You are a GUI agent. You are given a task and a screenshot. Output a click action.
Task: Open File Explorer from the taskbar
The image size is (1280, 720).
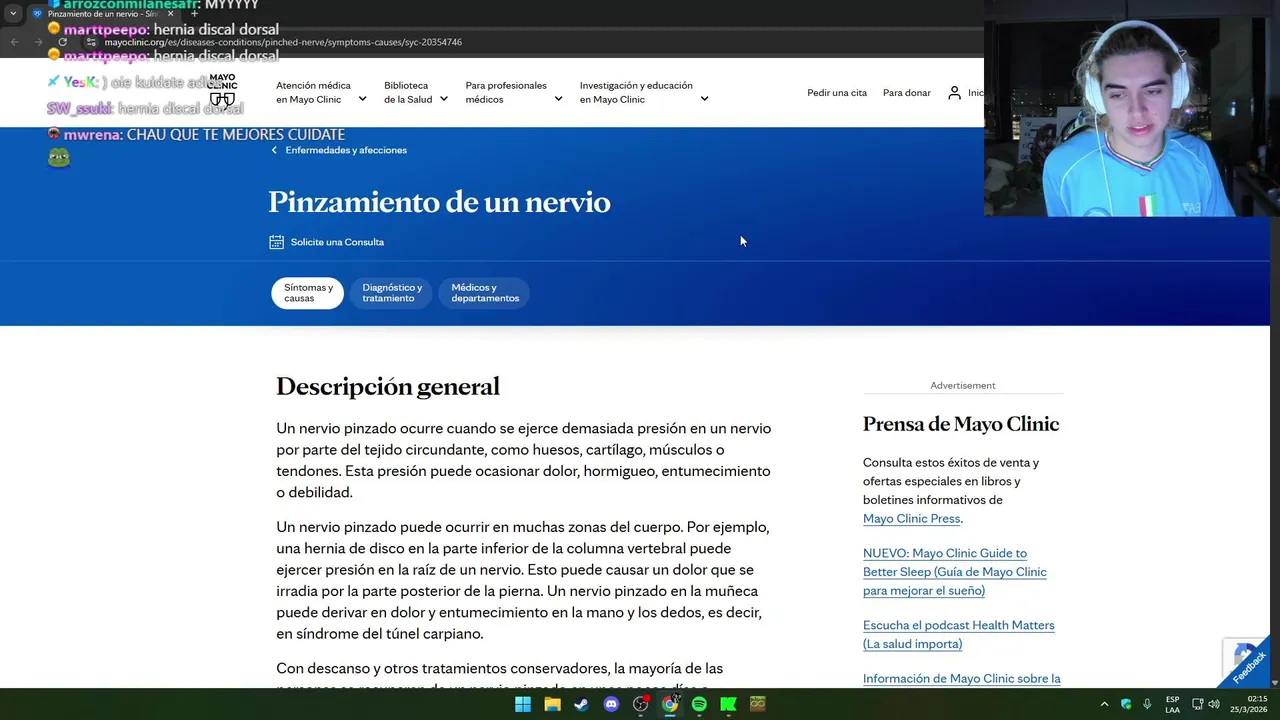tap(552, 704)
